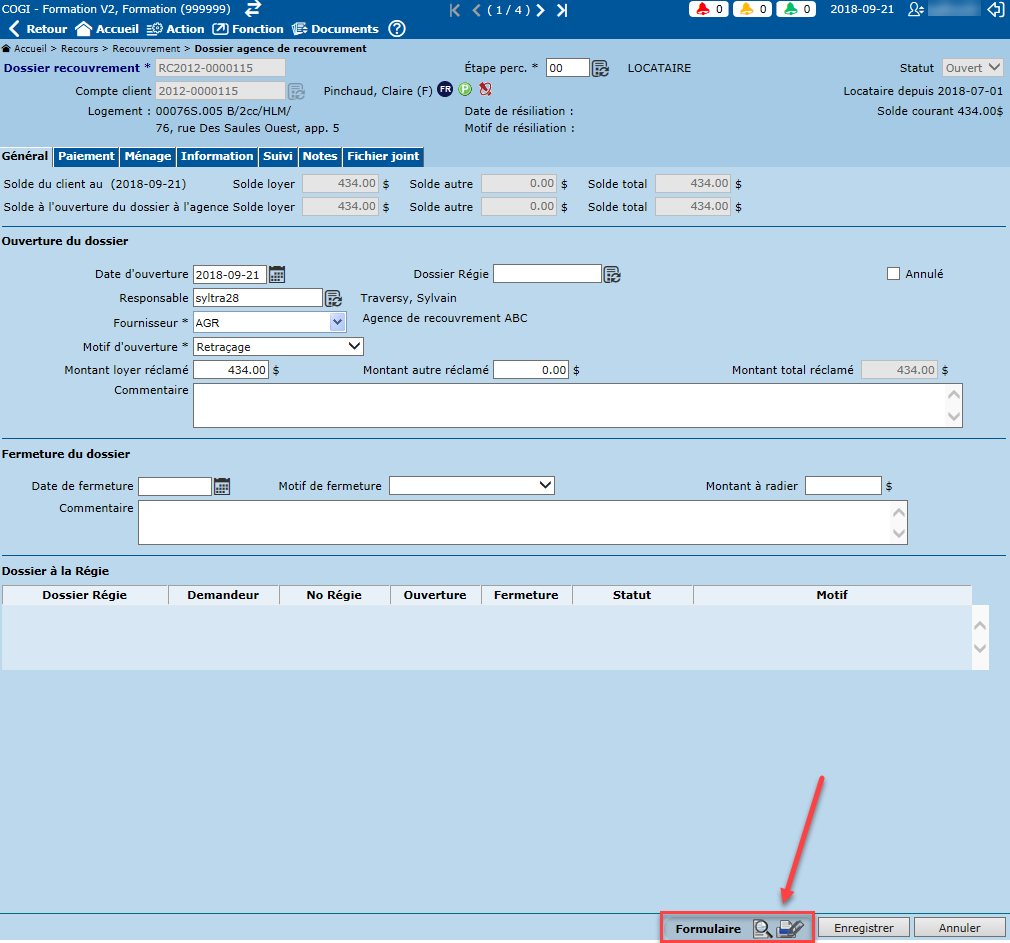The width and height of the screenshot is (1010, 943).
Task: Open the Fichier joint tab
Action: (383, 156)
